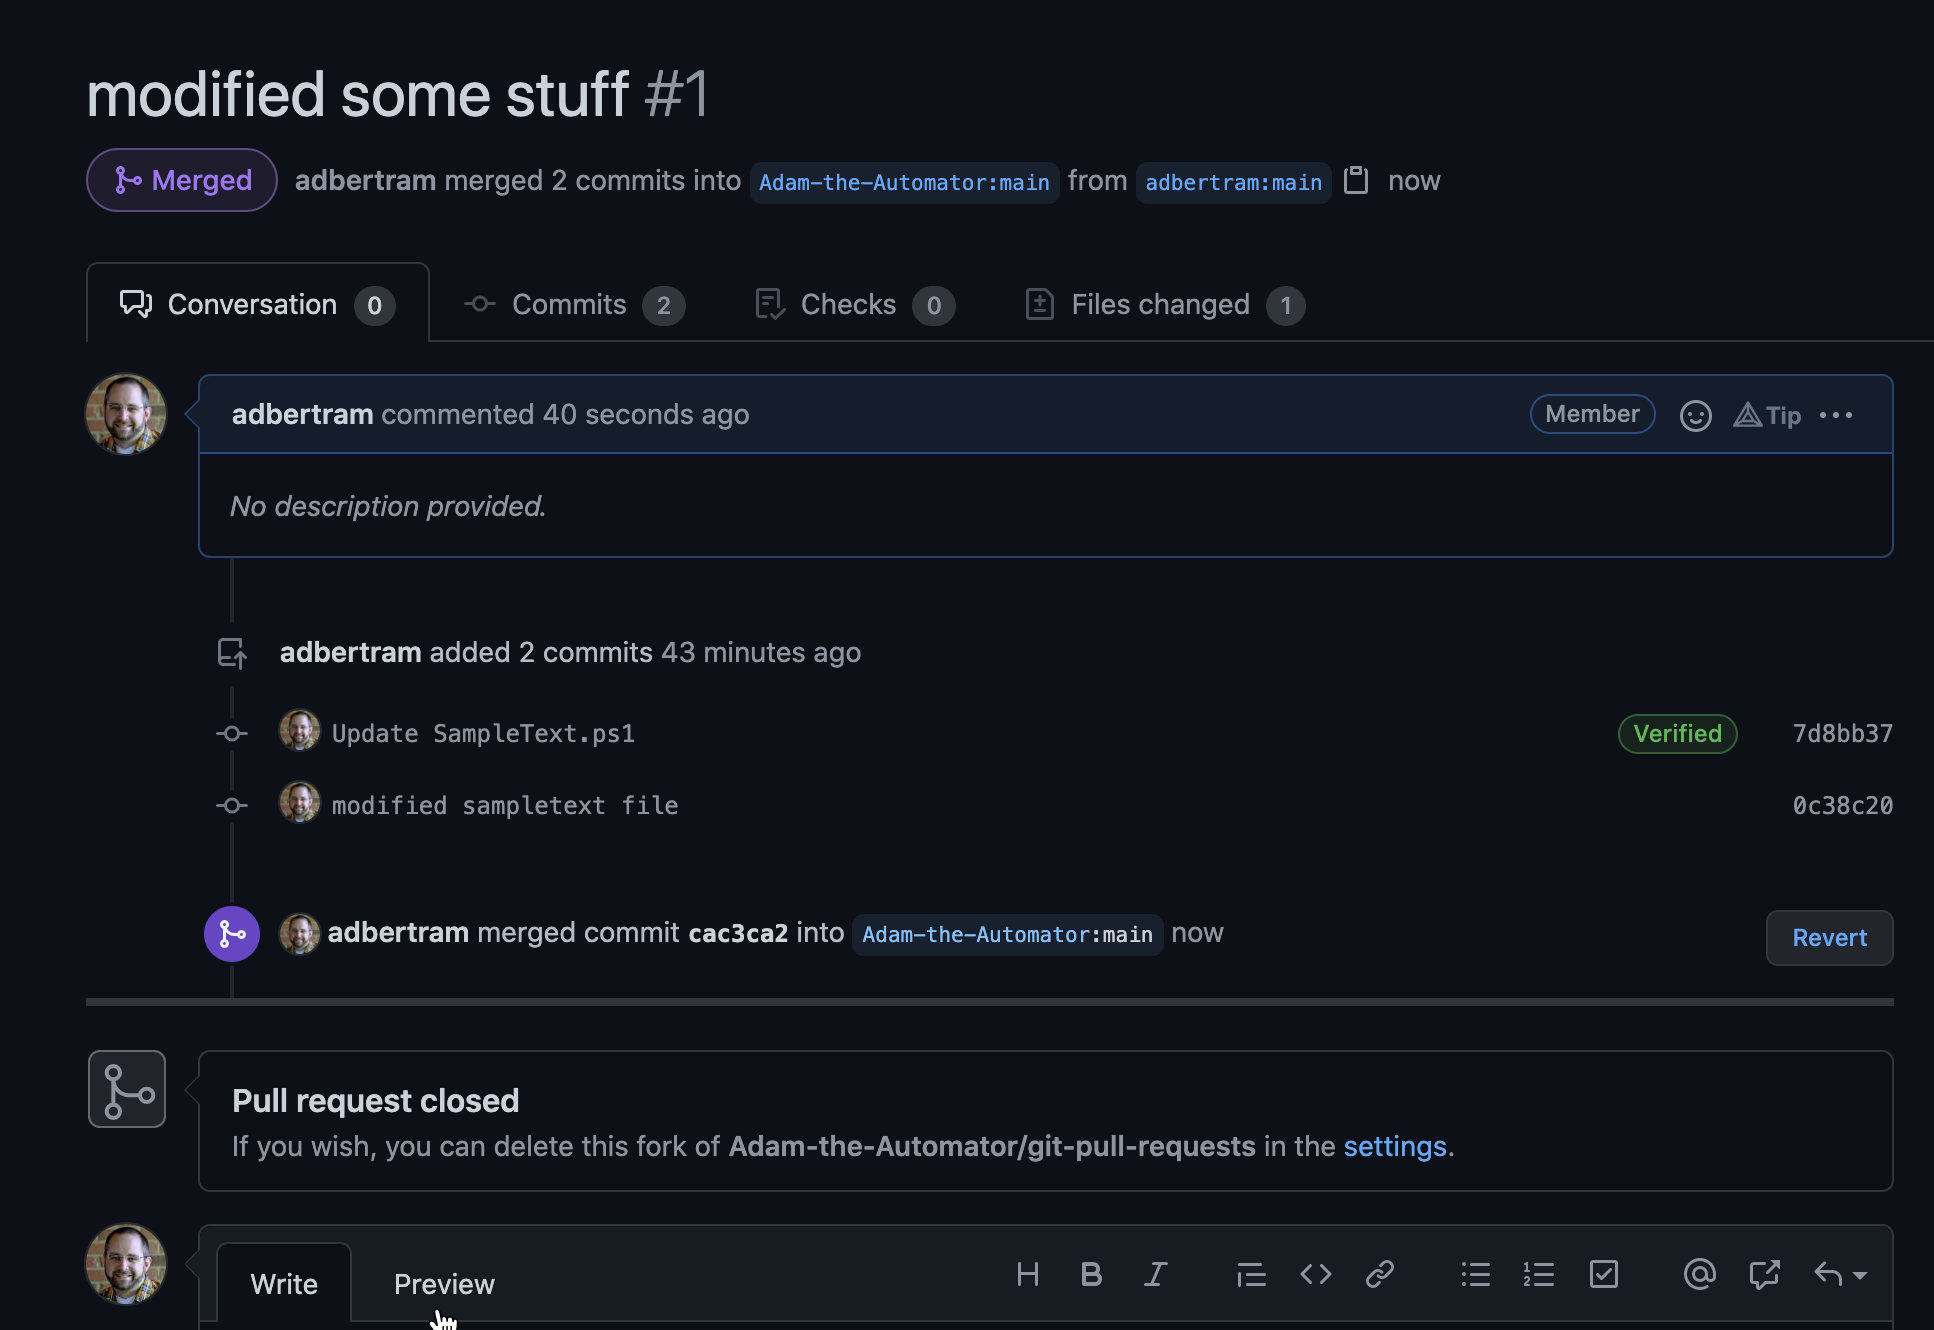Switch to the Preview tab in editor
The width and height of the screenshot is (1934, 1330).
point(444,1282)
